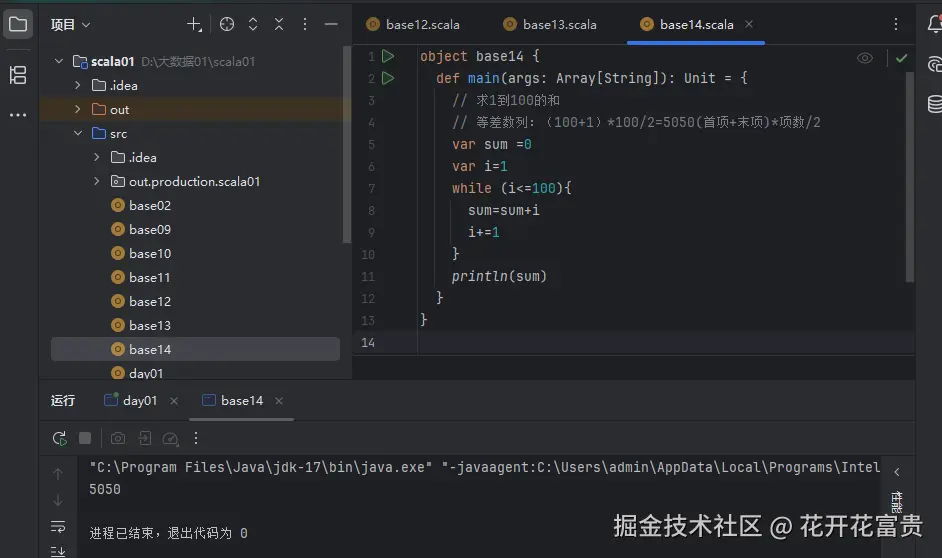Rerun base14 program
This screenshot has height=558, width=942.
pos(59,438)
